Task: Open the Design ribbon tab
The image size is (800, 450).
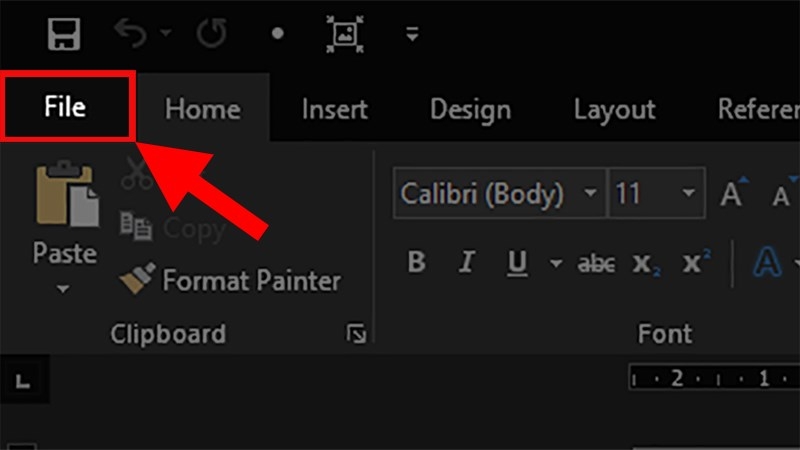Action: (470, 109)
